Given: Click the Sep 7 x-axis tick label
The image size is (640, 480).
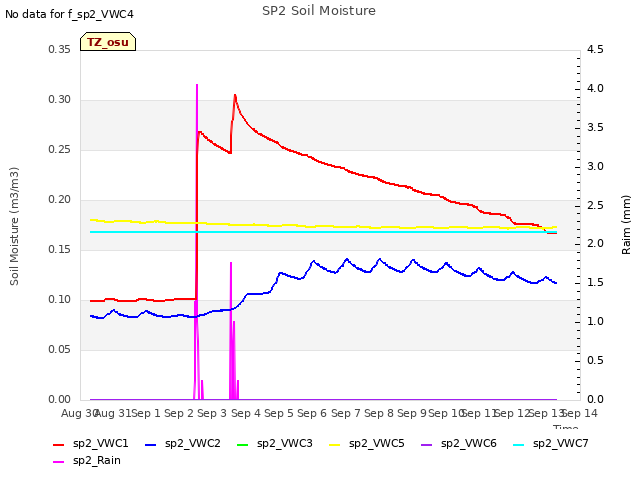Looking at the screenshot, I should [x=345, y=413].
